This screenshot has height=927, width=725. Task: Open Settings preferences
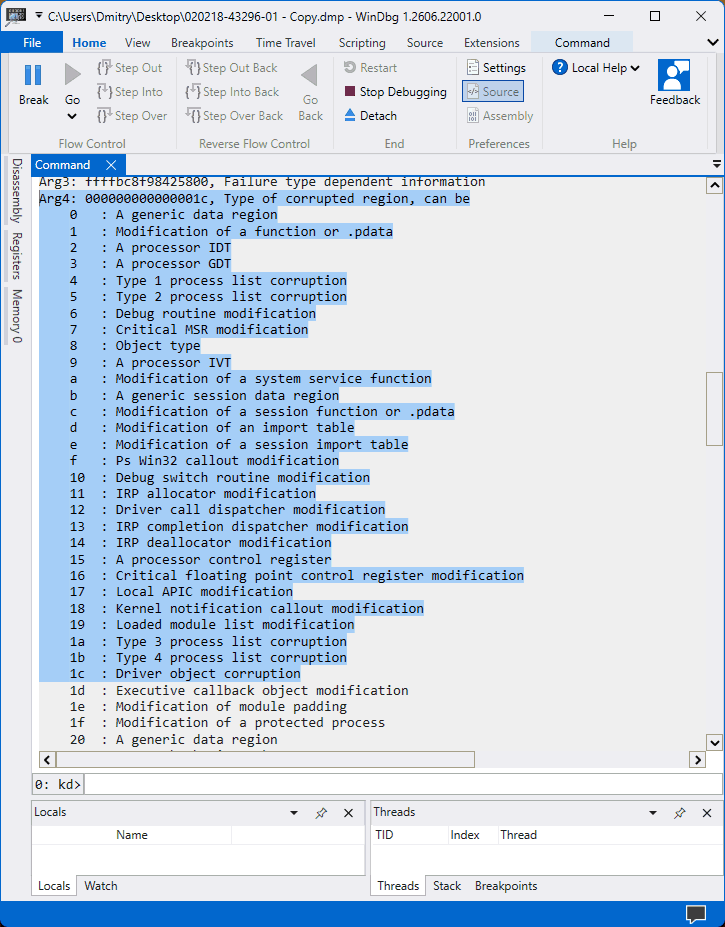[x=496, y=68]
